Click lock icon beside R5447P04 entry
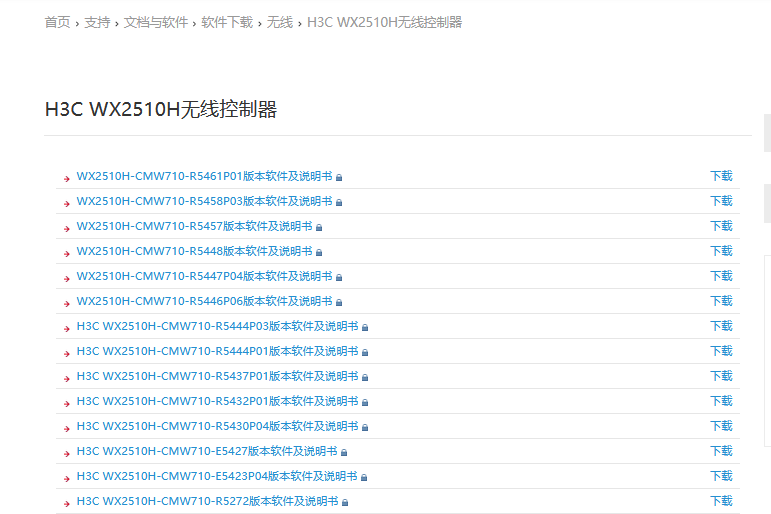This screenshot has height=514, width=771. (x=339, y=278)
